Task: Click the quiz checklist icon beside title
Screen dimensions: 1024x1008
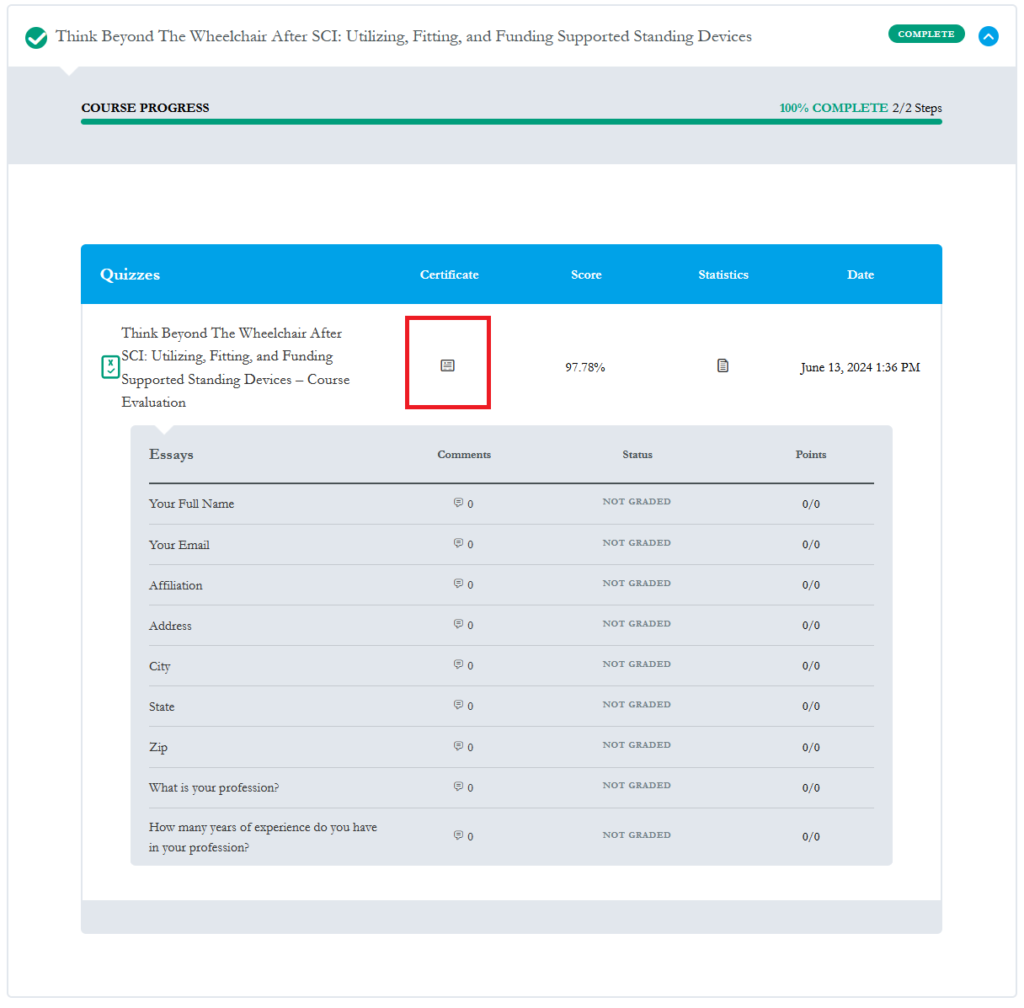Action: pyautogui.click(x=110, y=367)
